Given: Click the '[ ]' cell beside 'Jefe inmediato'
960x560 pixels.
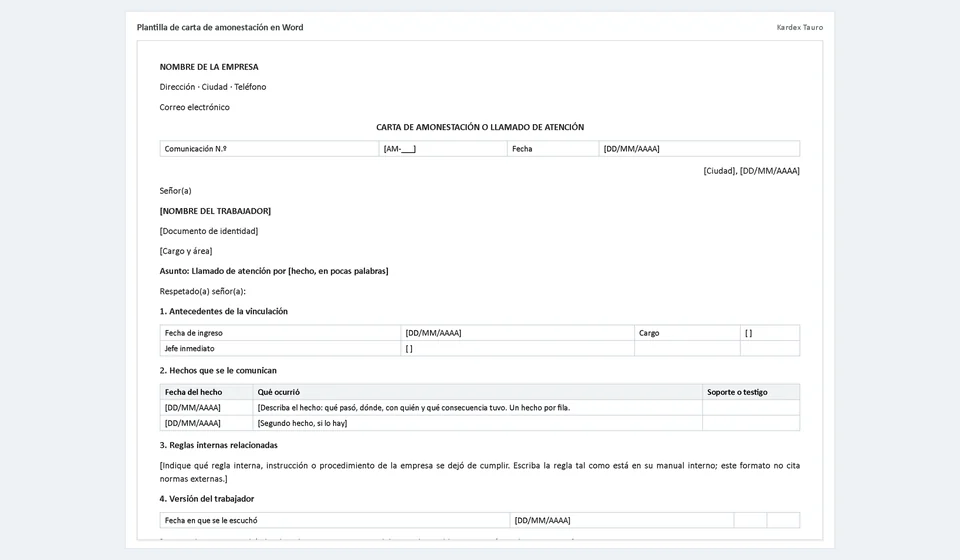Looking at the screenshot, I should [x=517, y=348].
